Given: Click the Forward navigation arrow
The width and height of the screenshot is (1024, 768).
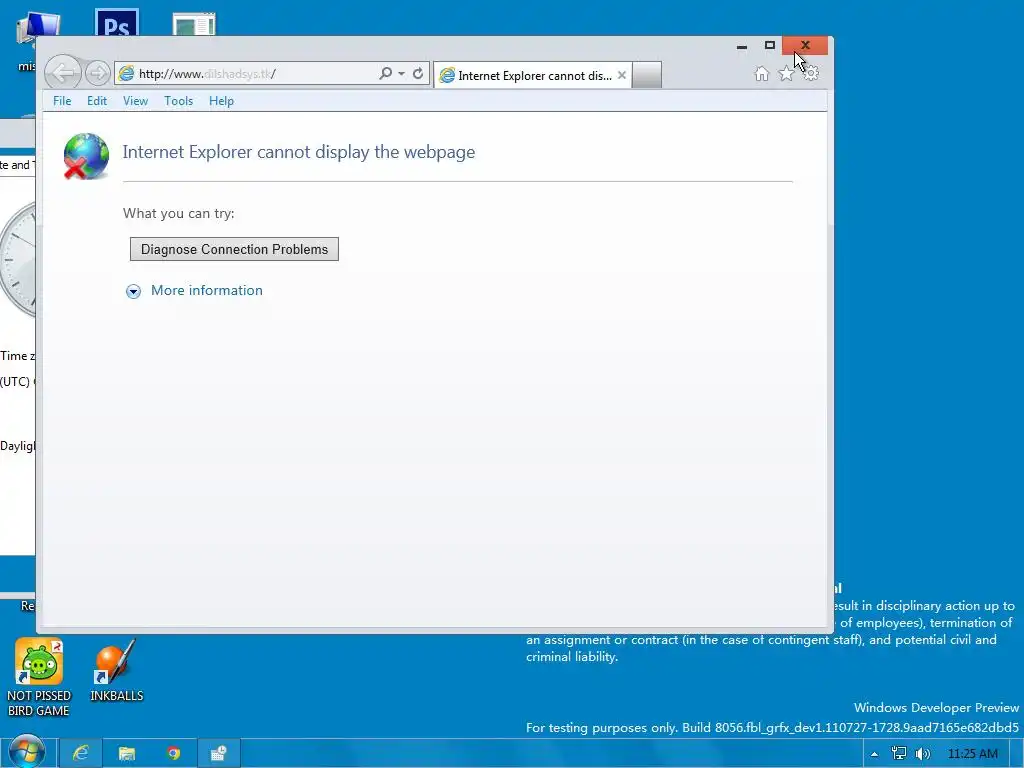Looking at the screenshot, I should tap(98, 73).
